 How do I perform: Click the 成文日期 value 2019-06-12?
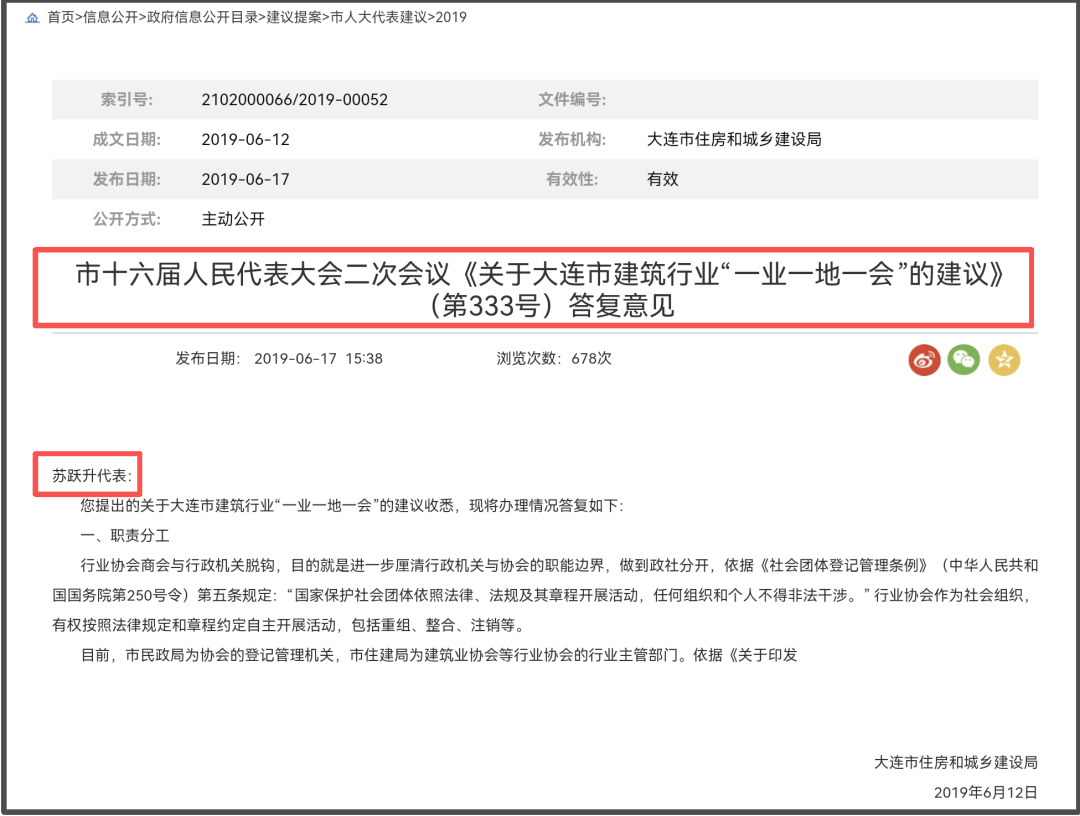click(x=245, y=139)
